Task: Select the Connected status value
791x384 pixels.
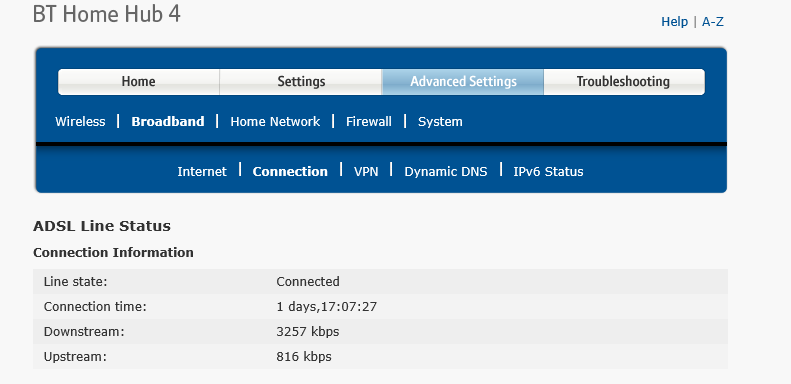Action: pyautogui.click(x=308, y=282)
